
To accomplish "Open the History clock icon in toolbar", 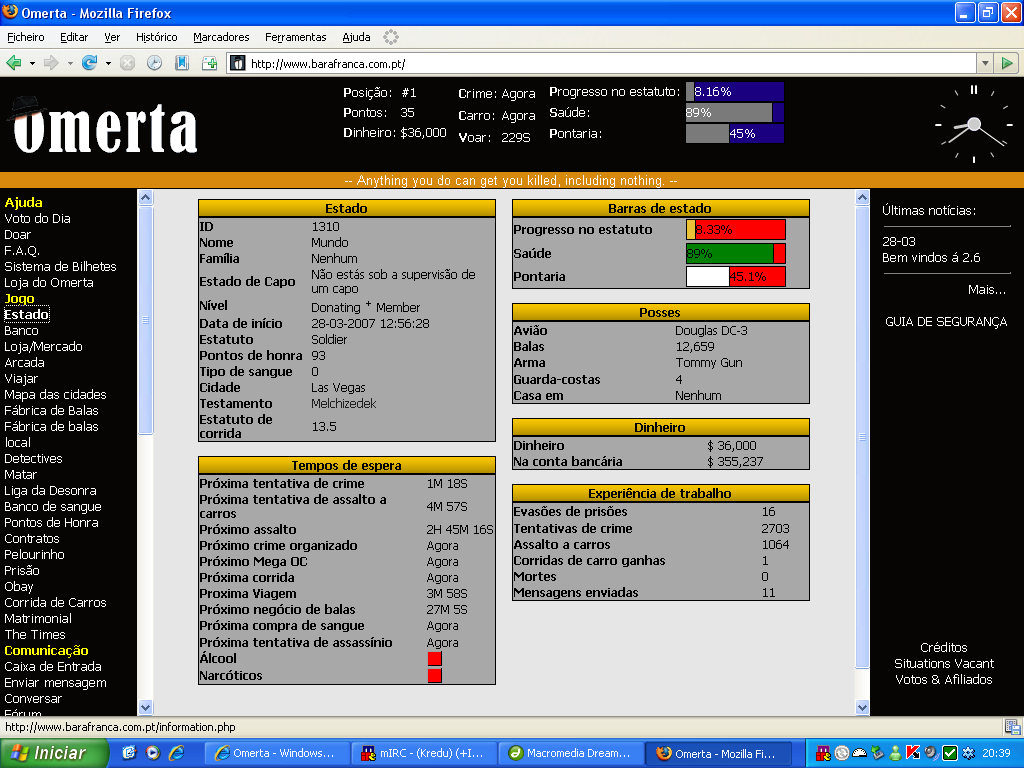I will point(154,63).
